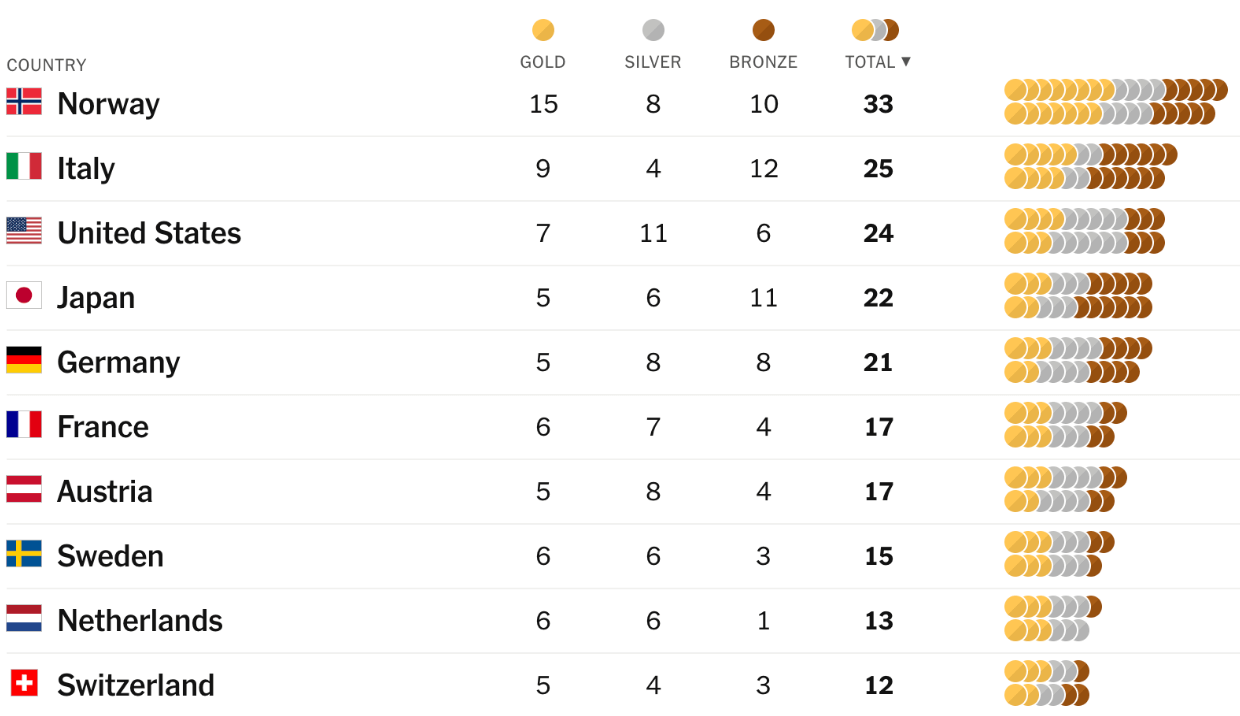Open the Netherlands country name link

(140, 620)
